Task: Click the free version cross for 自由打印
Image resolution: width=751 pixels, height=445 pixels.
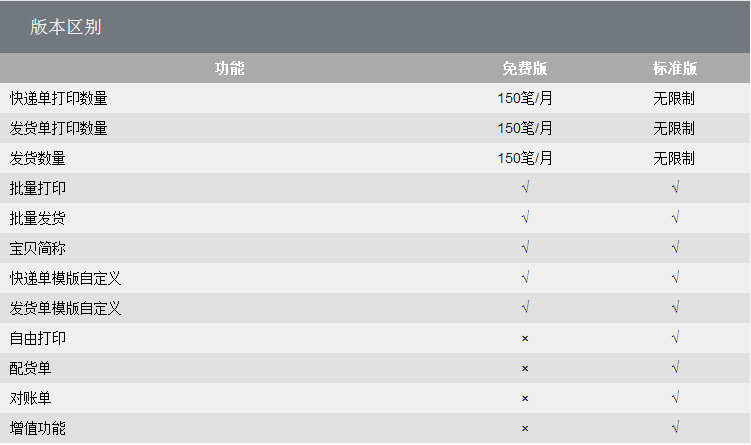Action: pos(525,338)
